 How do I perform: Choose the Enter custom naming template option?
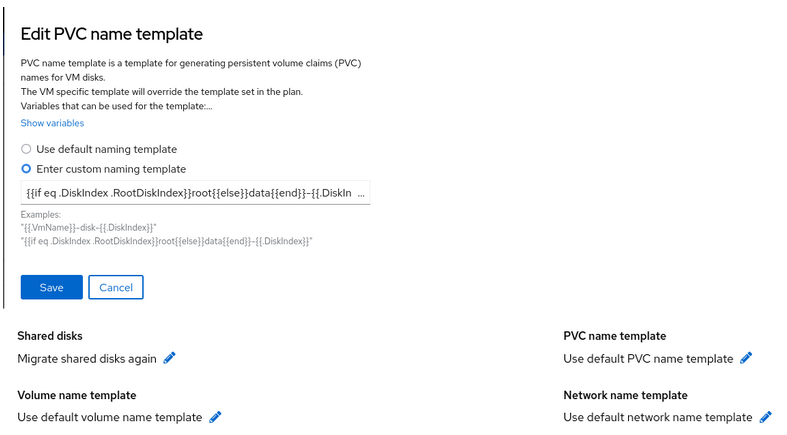pos(26,169)
